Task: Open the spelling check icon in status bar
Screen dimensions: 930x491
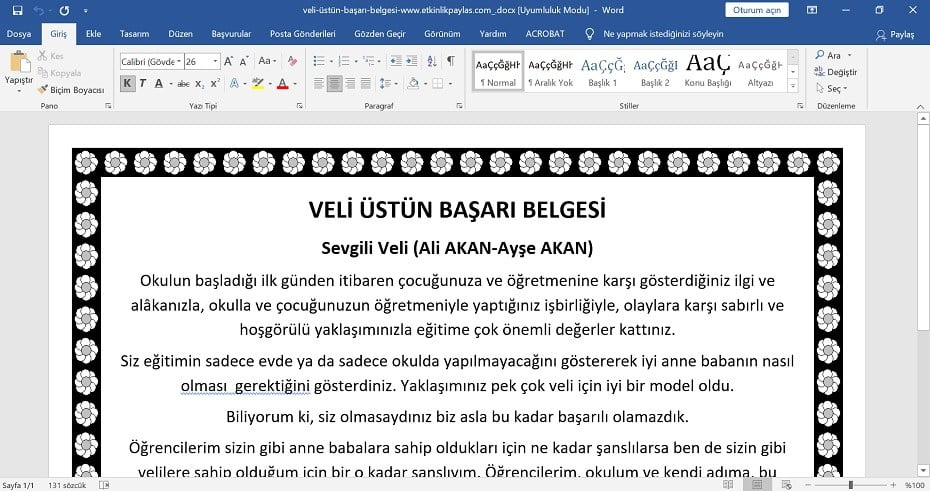Action: [104, 485]
